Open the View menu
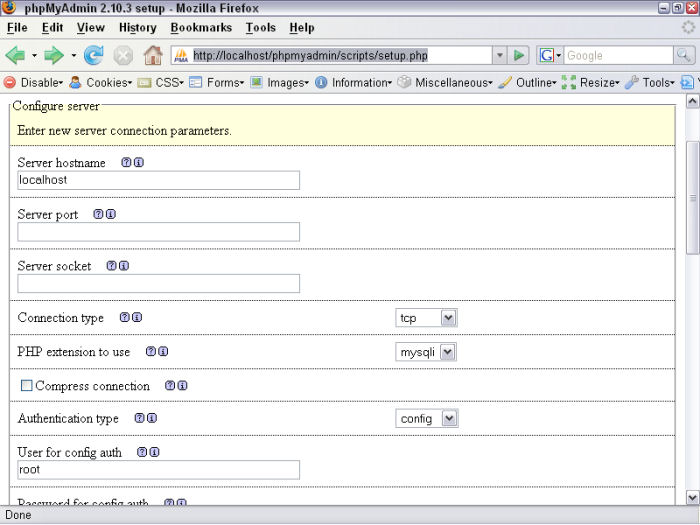This screenshot has height=525, width=700. [x=91, y=28]
